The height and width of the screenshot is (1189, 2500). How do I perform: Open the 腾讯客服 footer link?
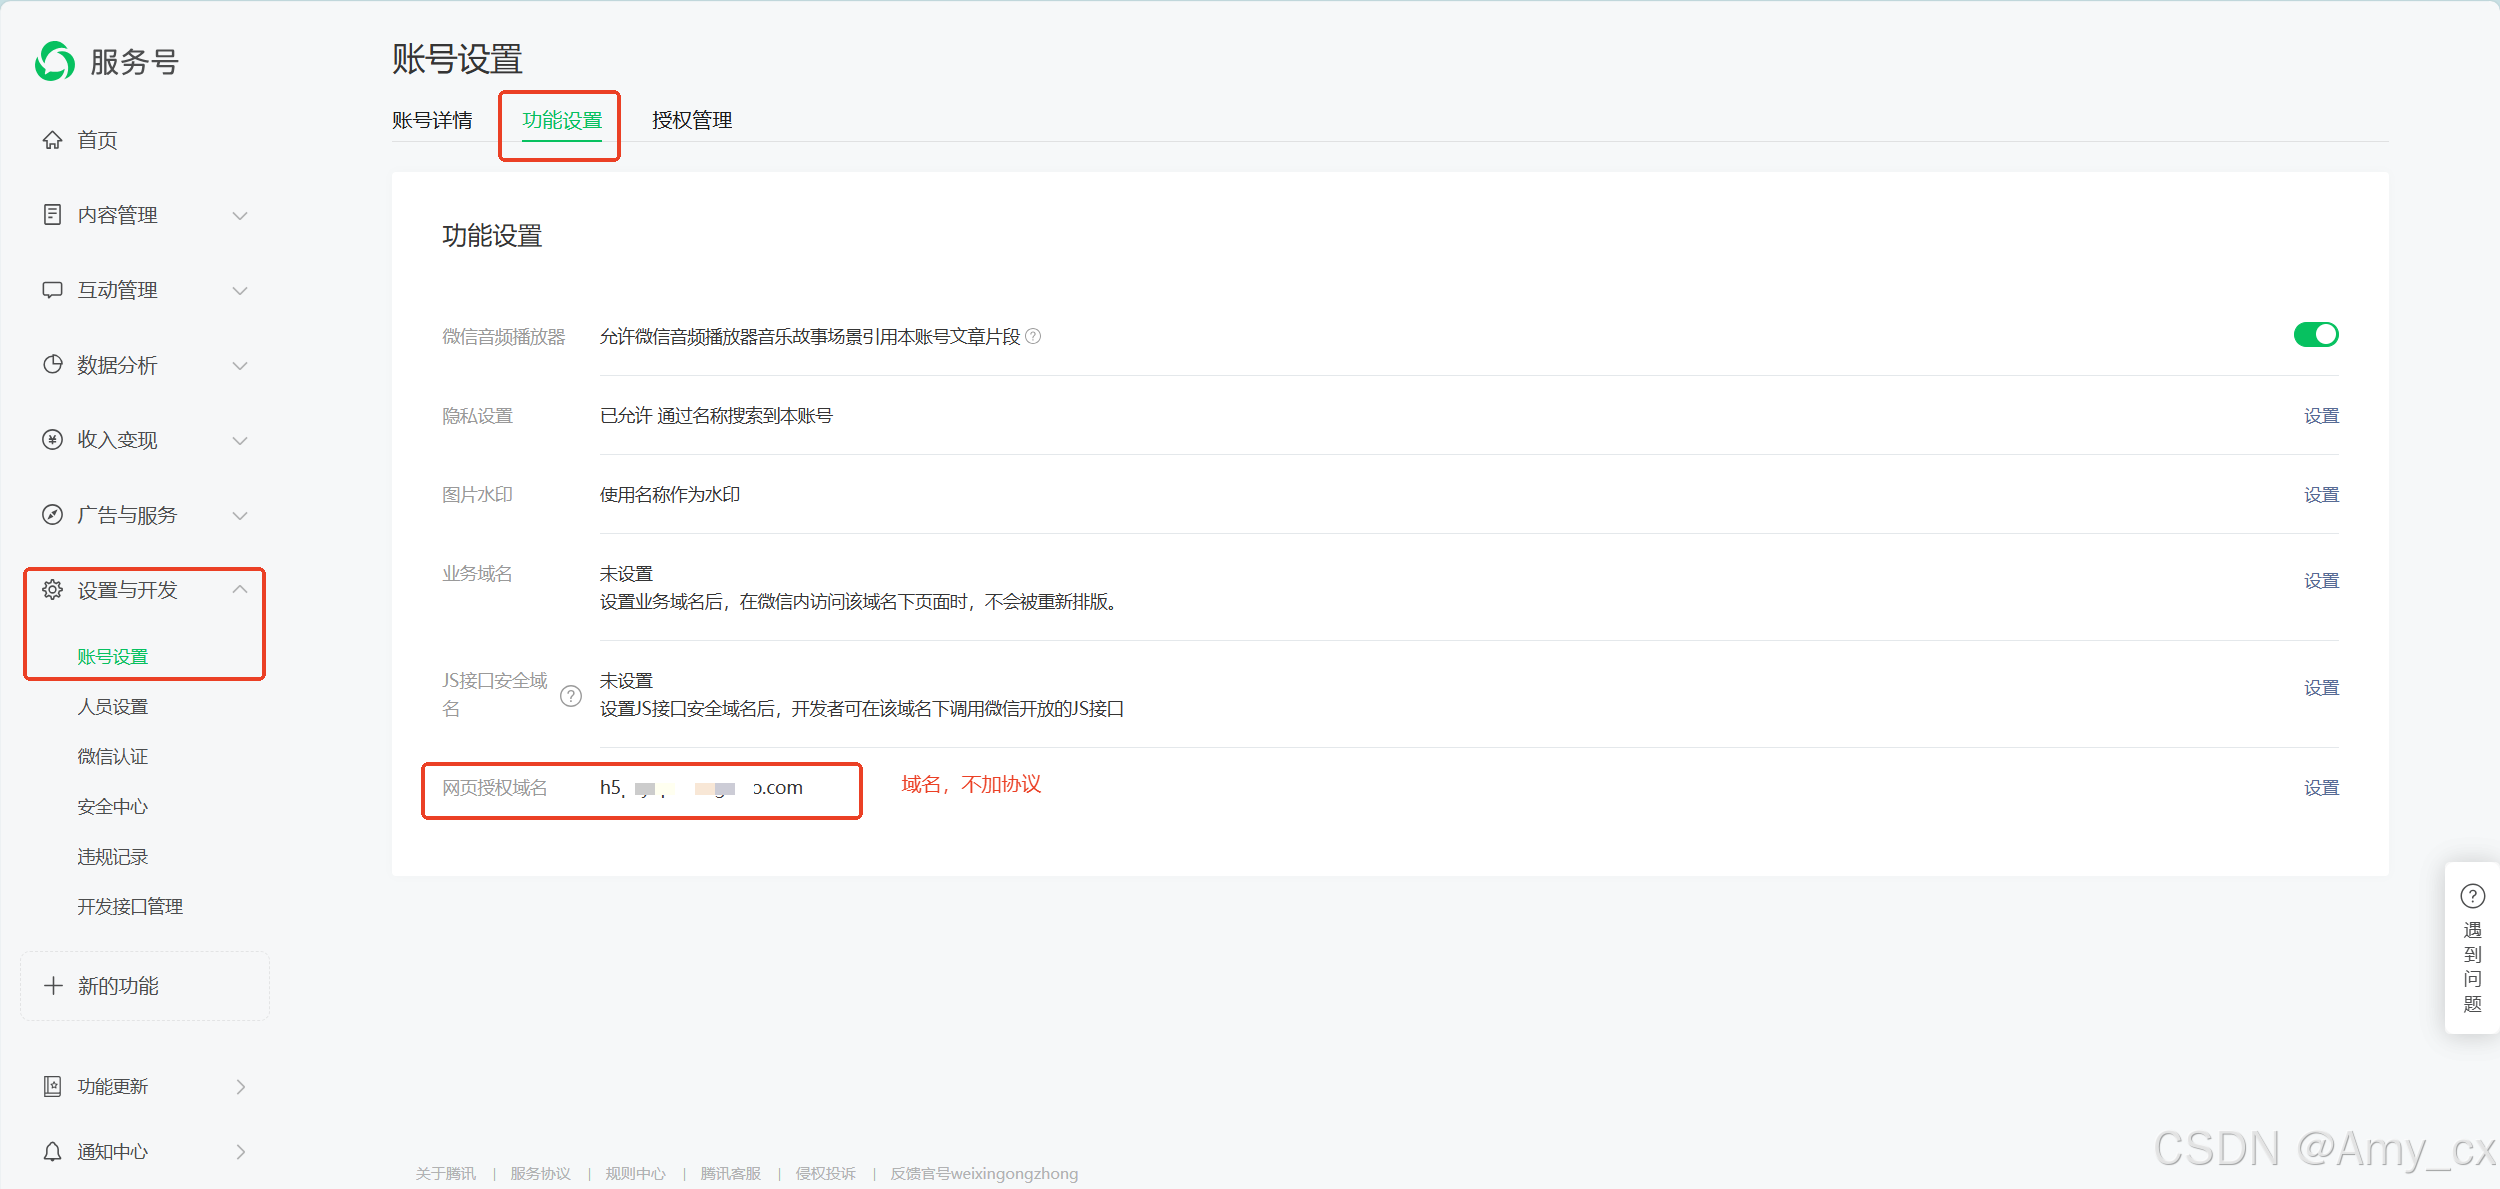731,1174
